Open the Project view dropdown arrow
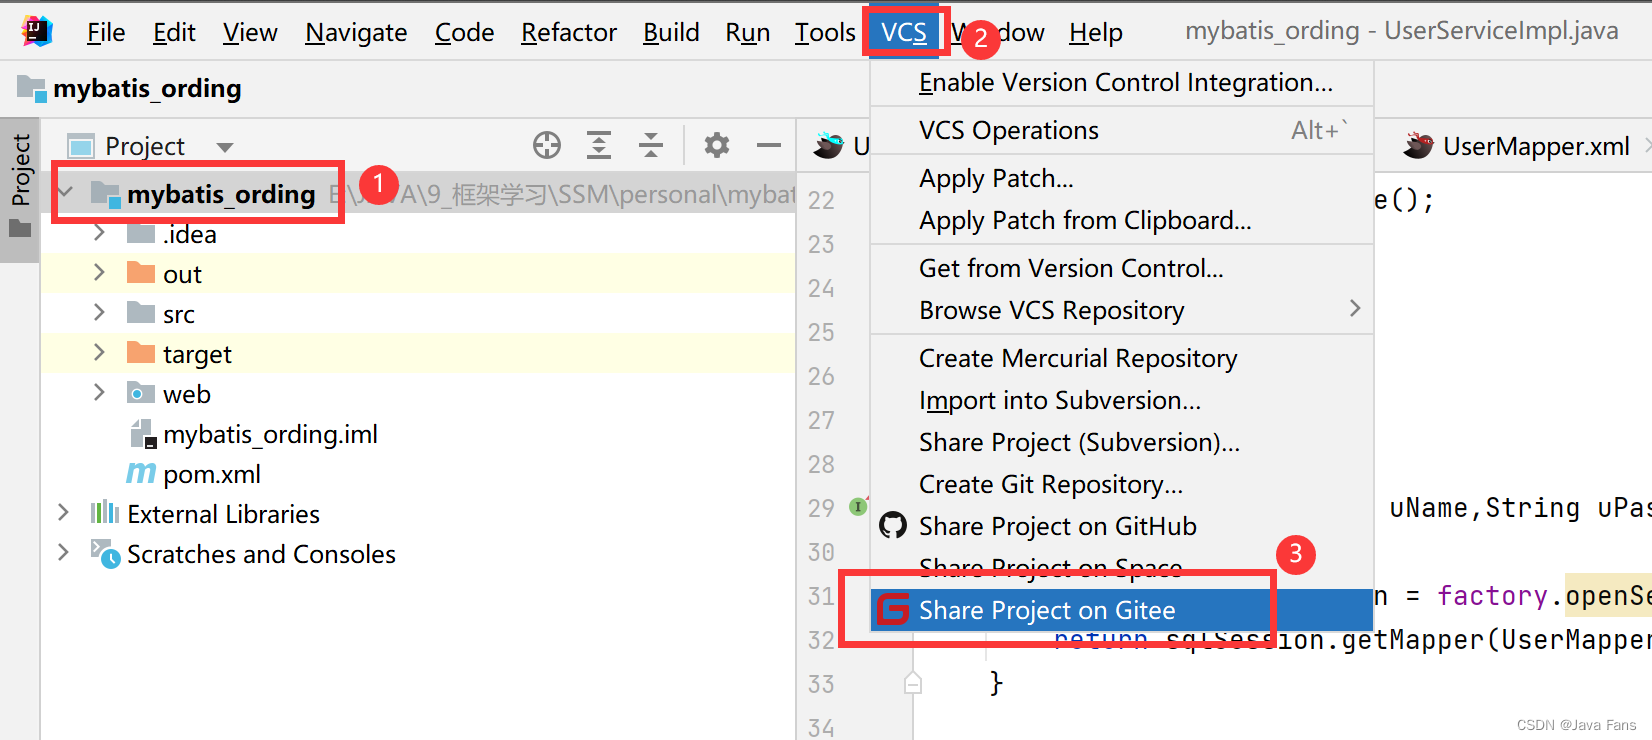1652x740 pixels. coord(225,147)
